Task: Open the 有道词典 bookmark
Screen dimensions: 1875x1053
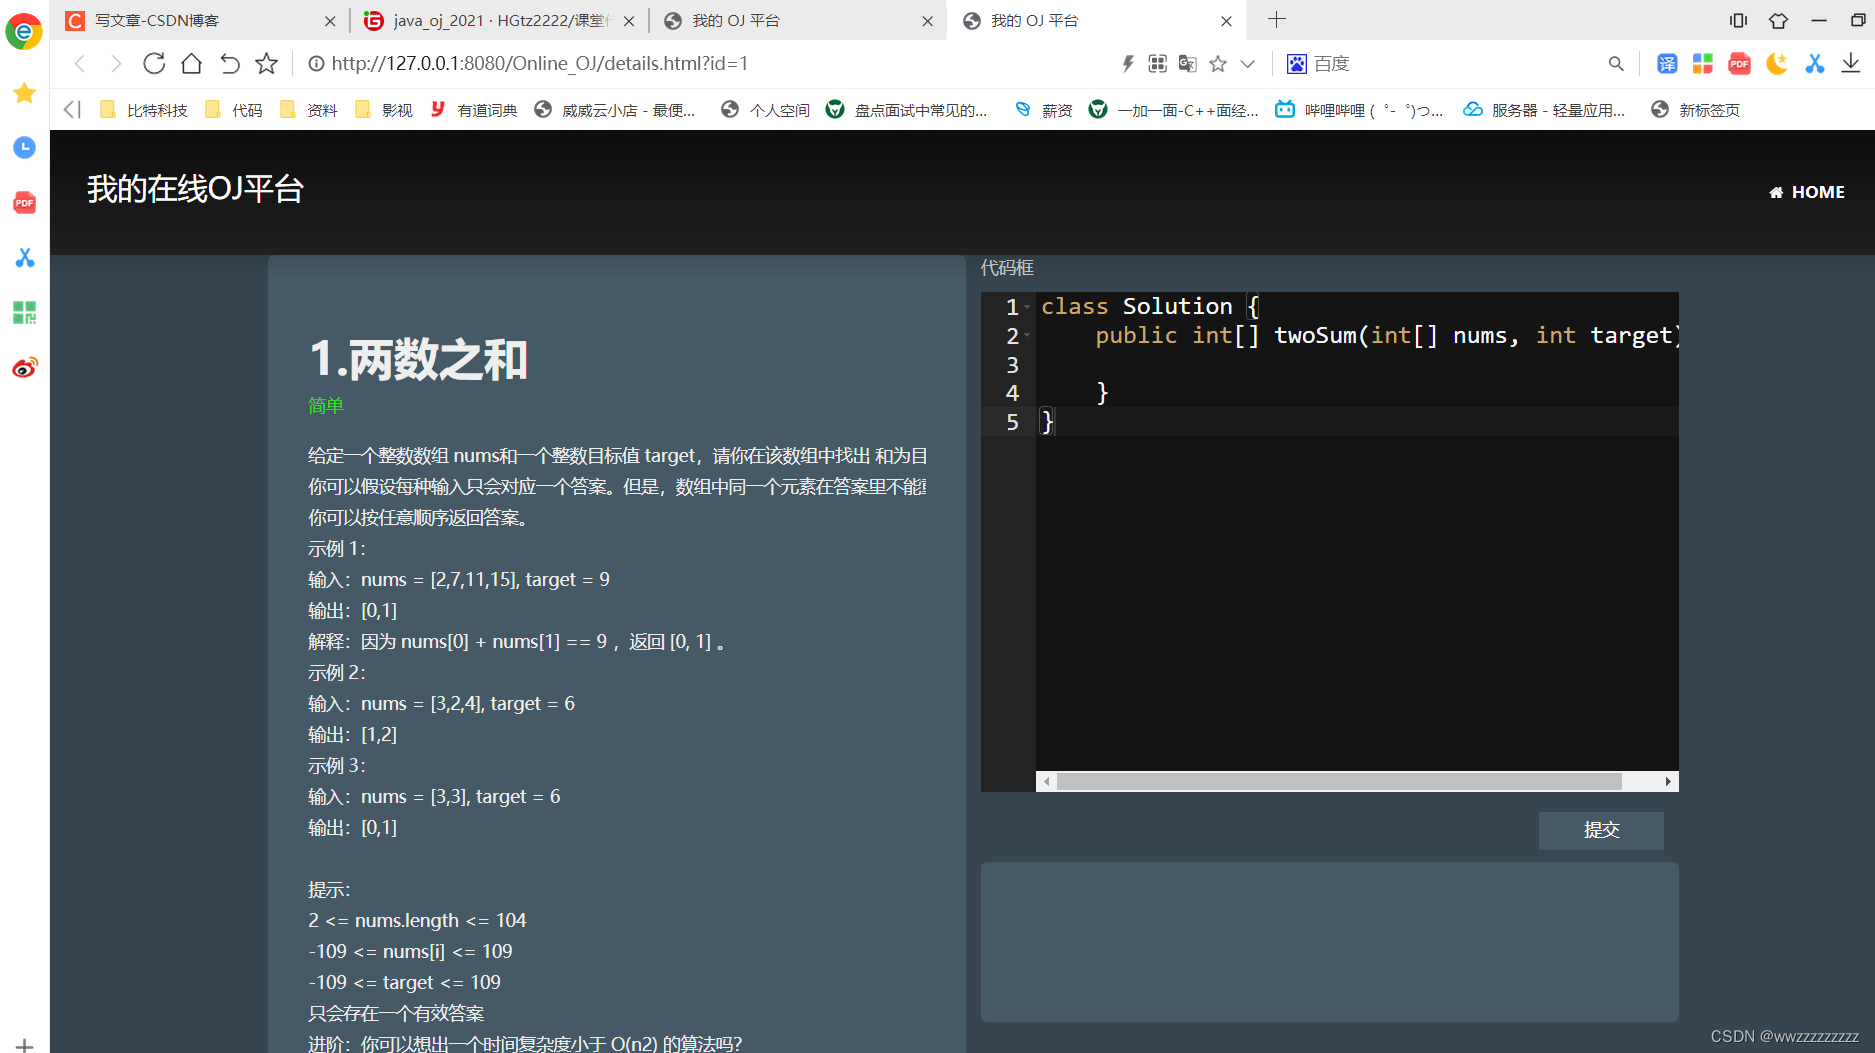Action: tap(473, 110)
